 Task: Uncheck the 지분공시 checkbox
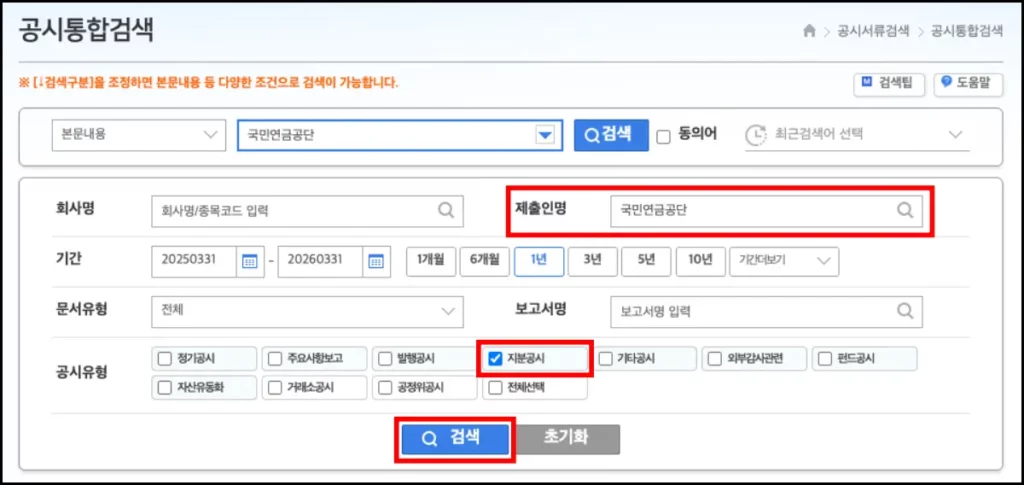(495, 358)
